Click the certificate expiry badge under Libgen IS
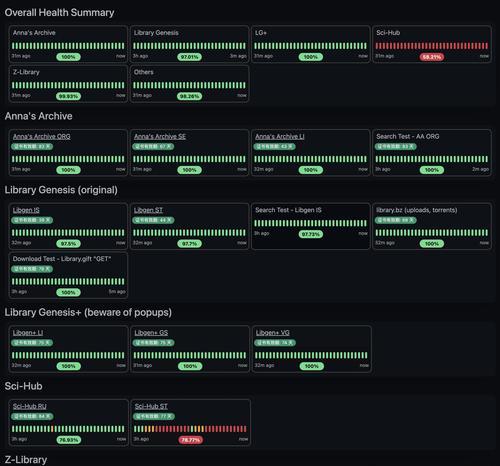The height and width of the screenshot is (466, 500). point(32,220)
